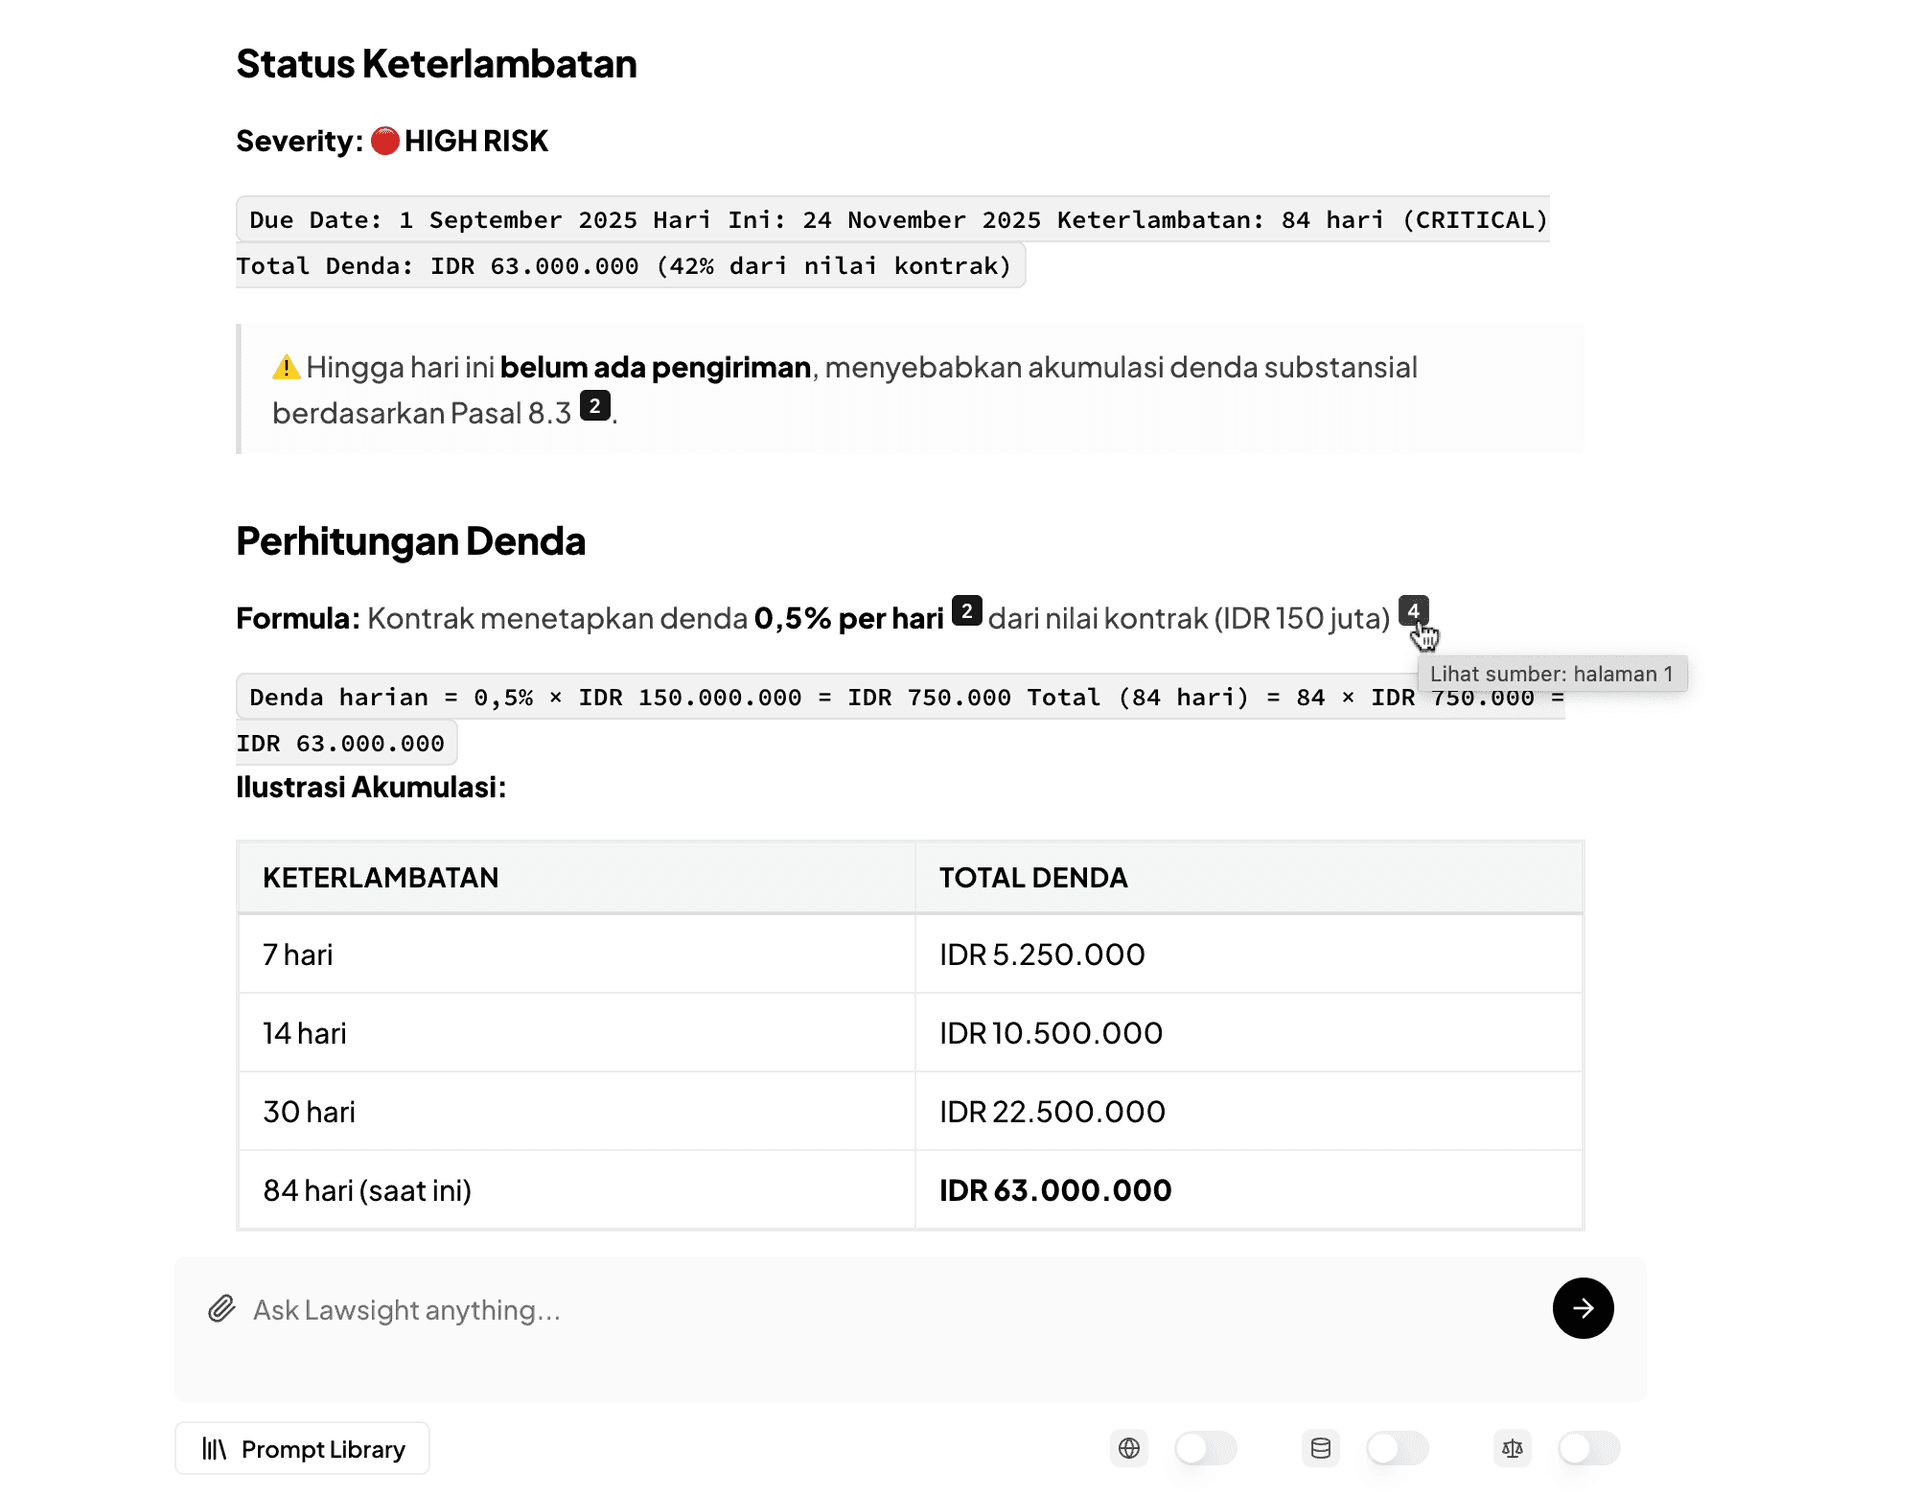1920x1492 pixels.
Task: Attach a file using the paperclip icon
Action: click(220, 1308)
